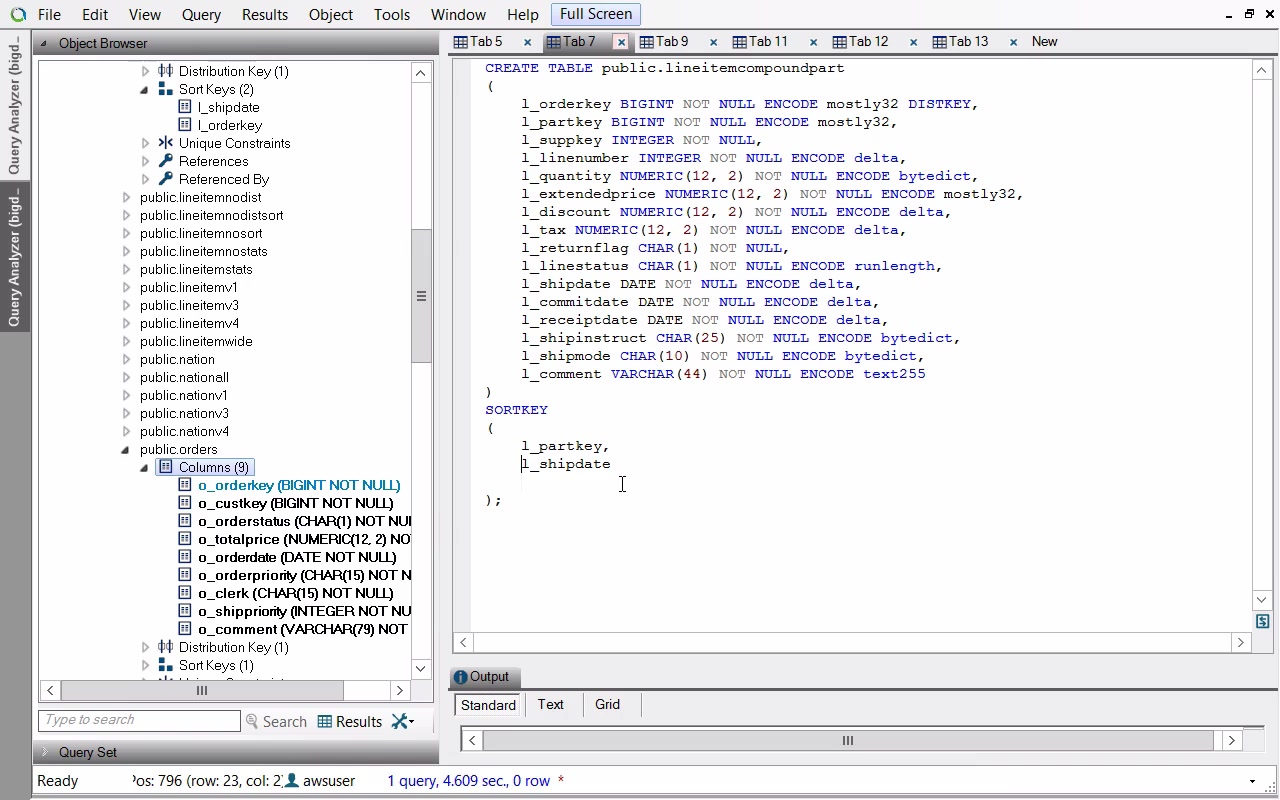
Task: Expand the Query Set panel
Action: tap(44, 752)
